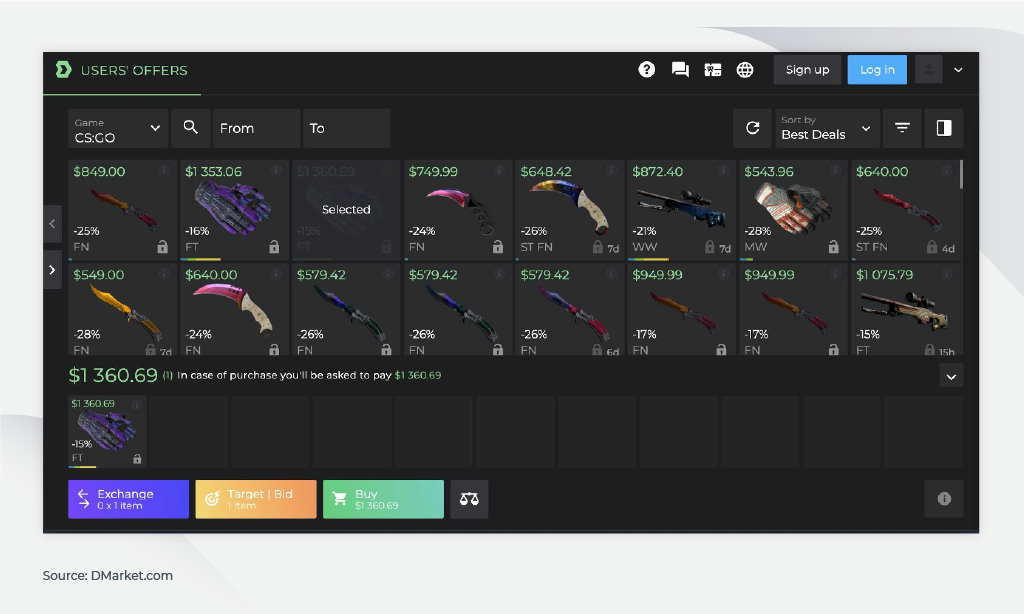Image resolution: width=1024 pixels, height=614 pixels.
Task: Click the balance scales compare icon
Action: click(469, 499)
